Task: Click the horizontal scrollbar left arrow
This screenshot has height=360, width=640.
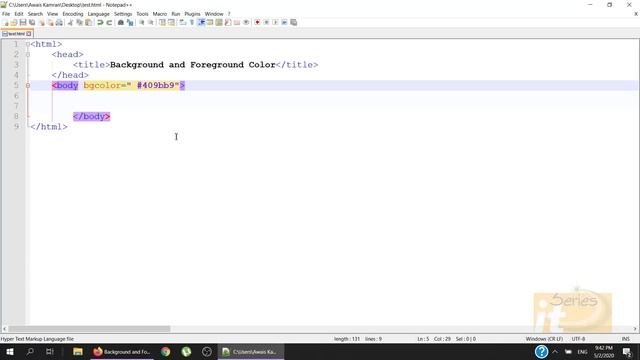Action: 4,329
